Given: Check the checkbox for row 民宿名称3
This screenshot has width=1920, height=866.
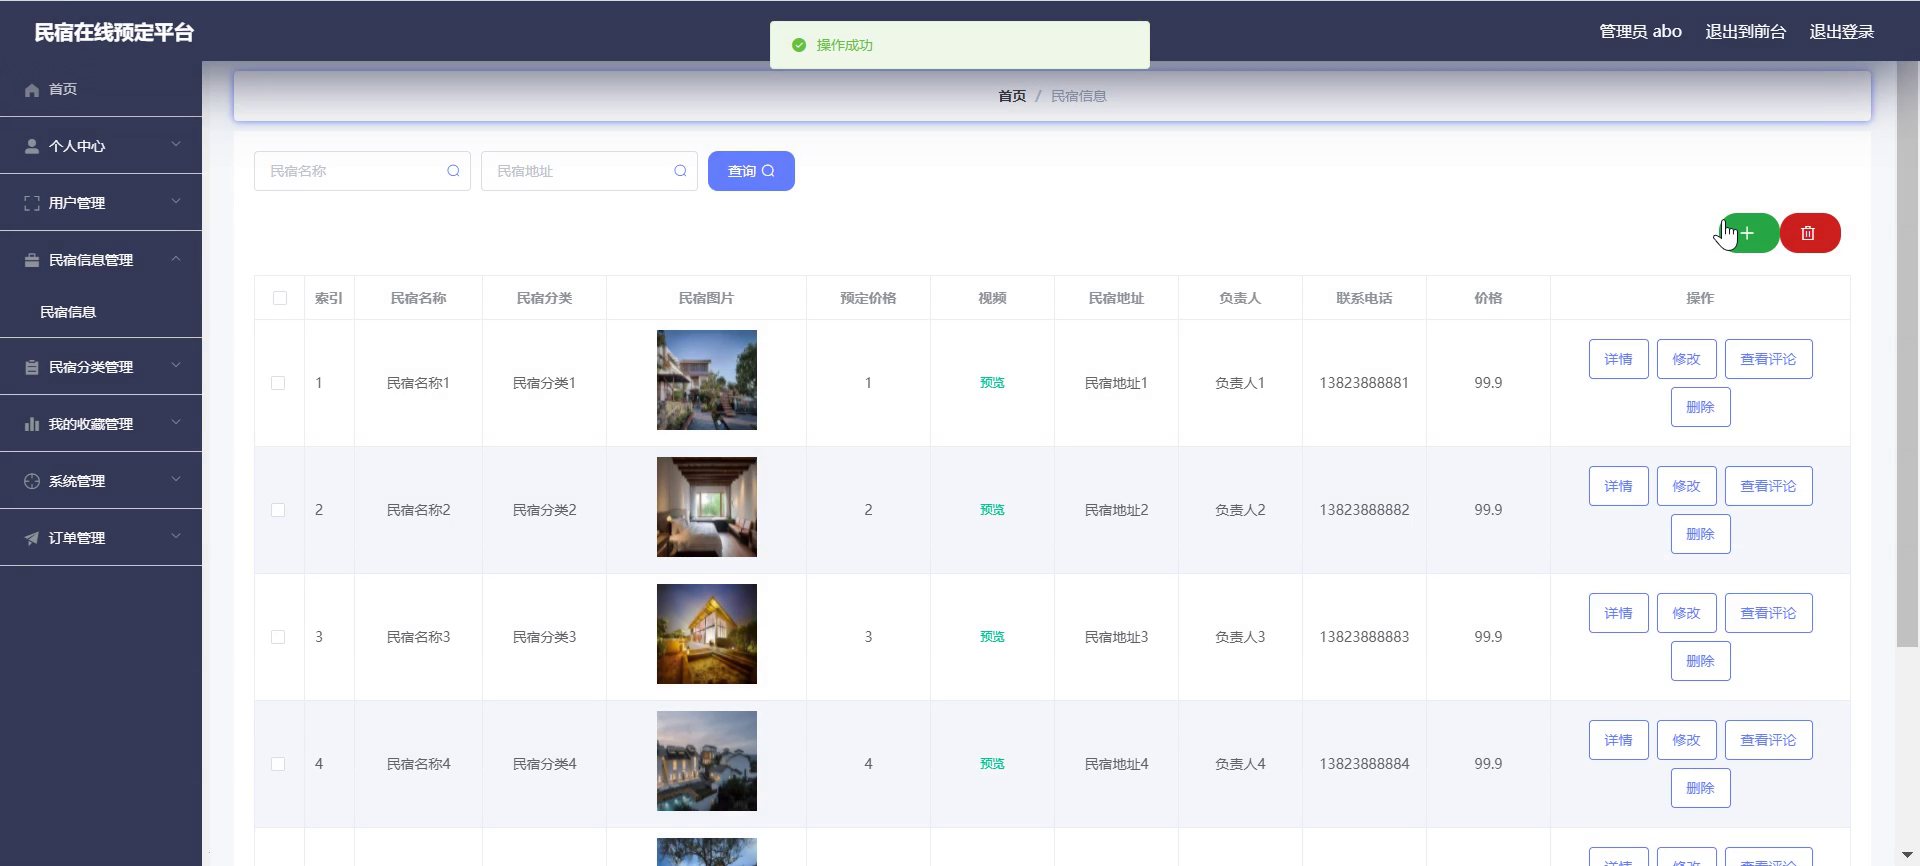Looking at the screenshot, I should click(x=278, y=637).
